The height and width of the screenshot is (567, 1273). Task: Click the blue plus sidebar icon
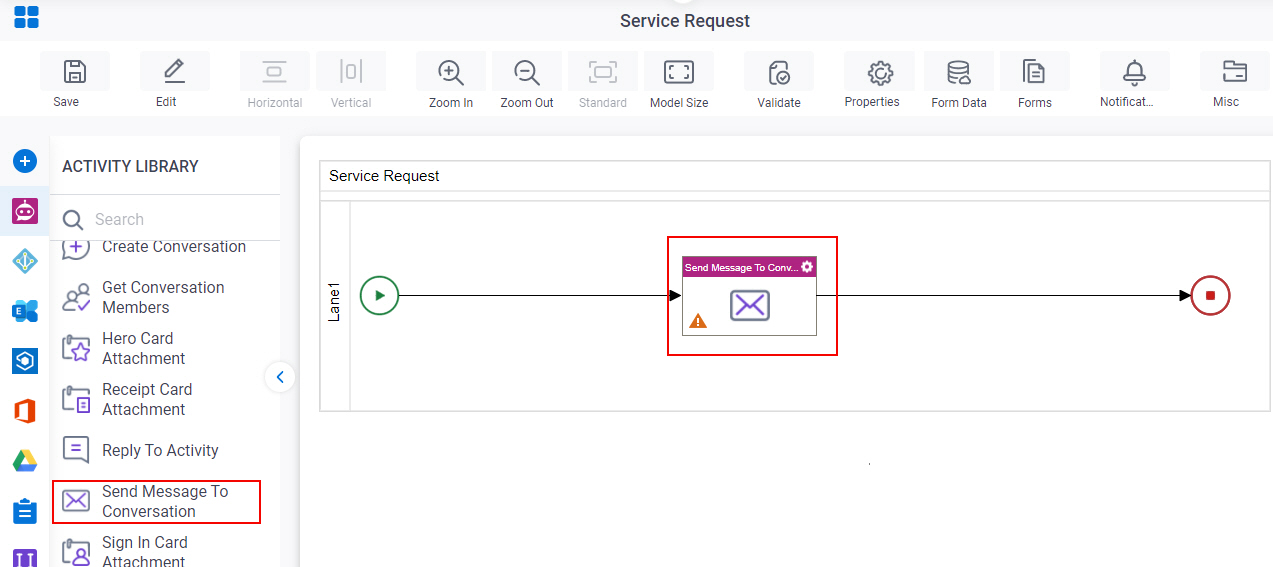25,160
